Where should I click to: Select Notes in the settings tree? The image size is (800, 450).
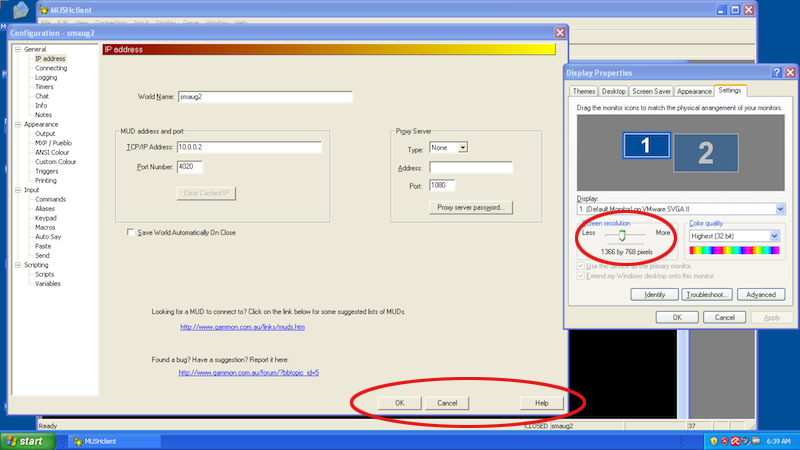[43, 115]
